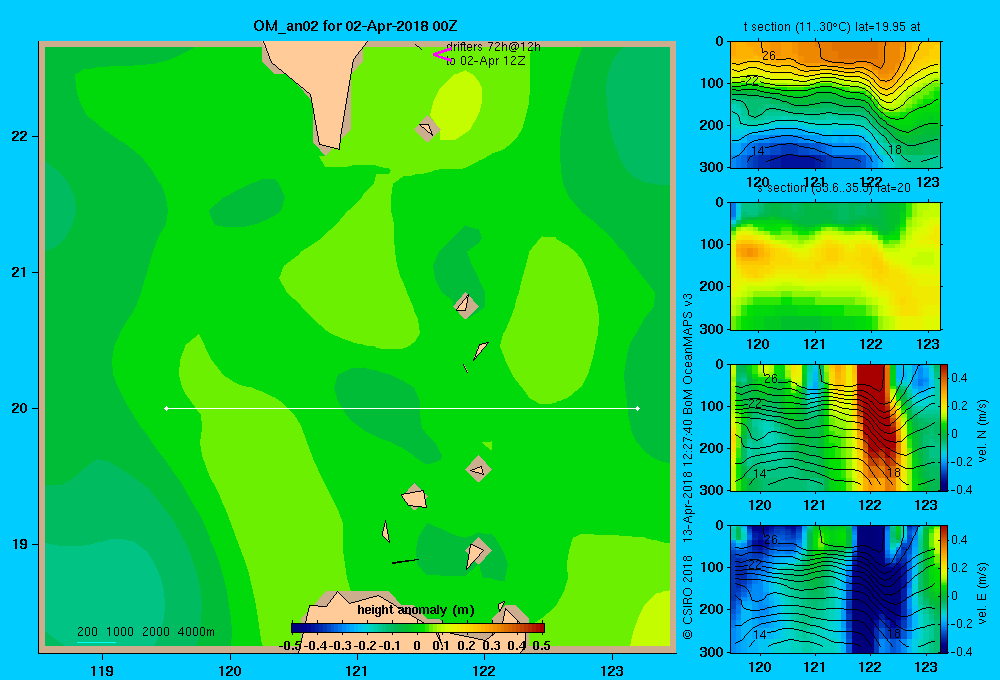Click depth label 300 of the salinity section
This screenshot has height=680, width=1000.
pos(710,329)
